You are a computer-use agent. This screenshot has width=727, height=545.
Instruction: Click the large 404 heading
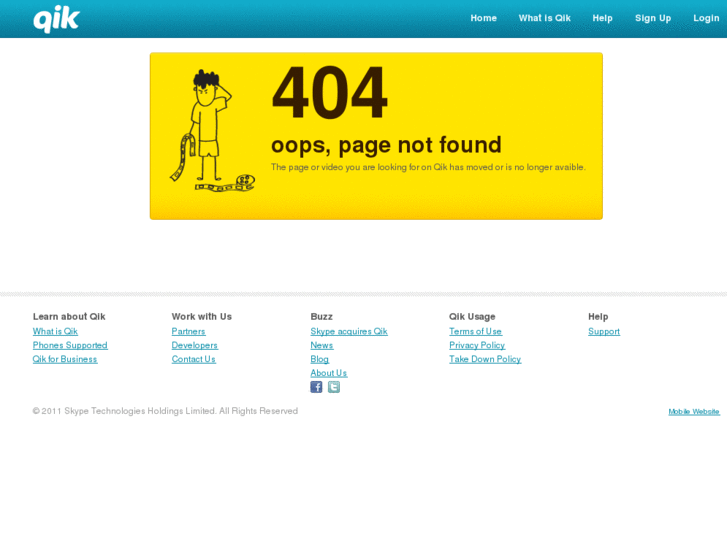pyautogui.click(x=330, y=92)
